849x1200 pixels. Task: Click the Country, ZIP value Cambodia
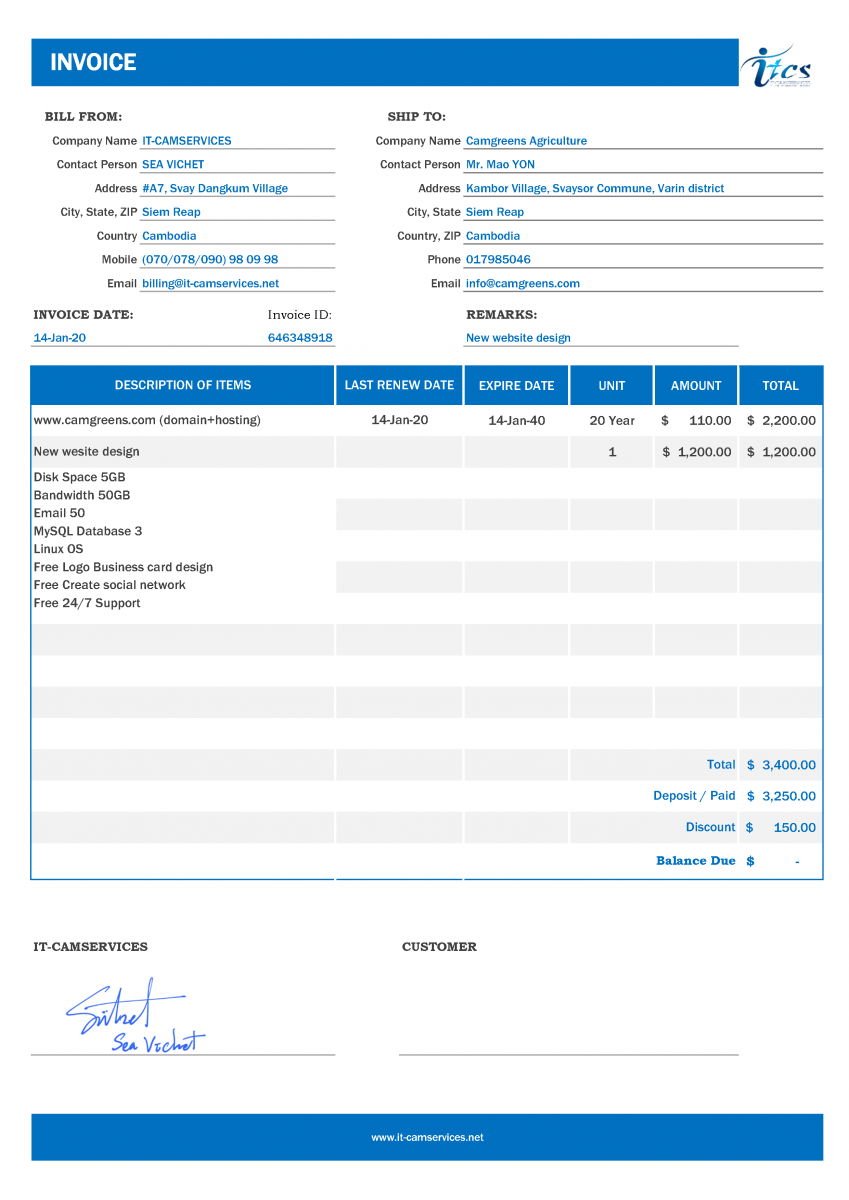(x=493, y=236)
